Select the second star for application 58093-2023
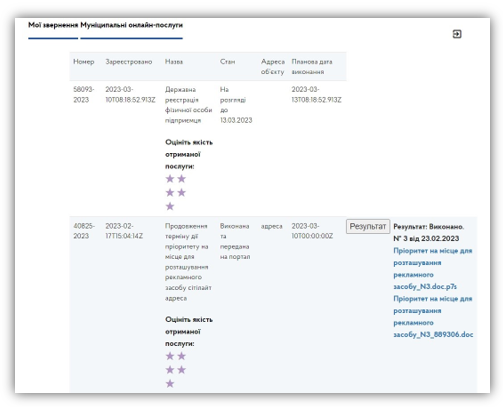503x407 pixels. (x=182, y=179)
